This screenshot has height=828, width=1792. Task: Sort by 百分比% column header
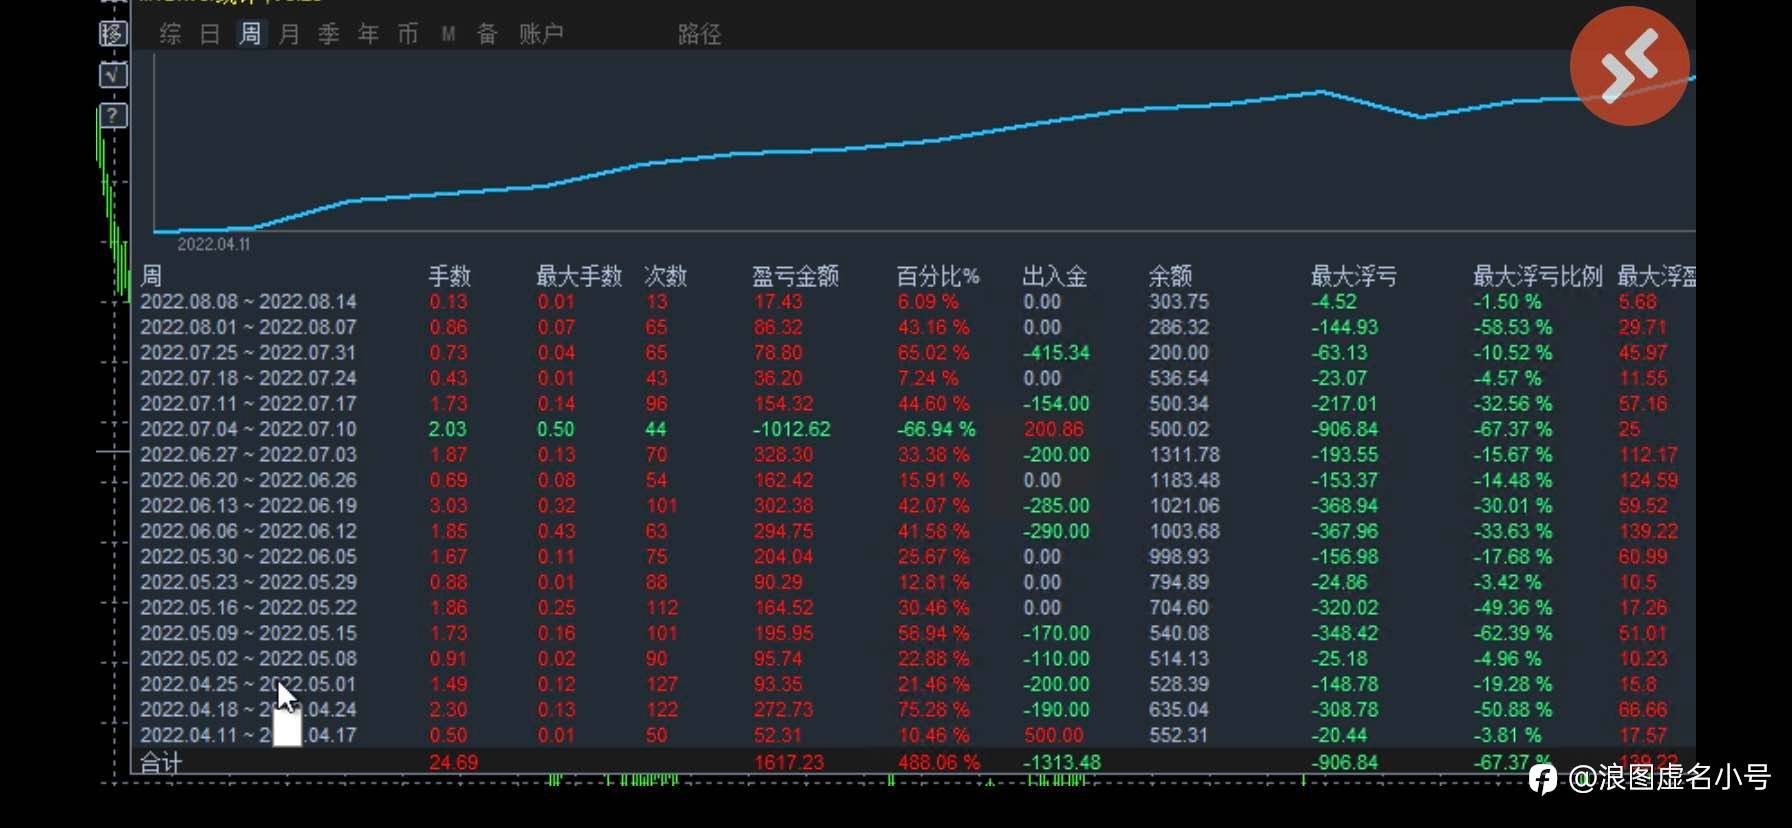[x=938, y=276]
